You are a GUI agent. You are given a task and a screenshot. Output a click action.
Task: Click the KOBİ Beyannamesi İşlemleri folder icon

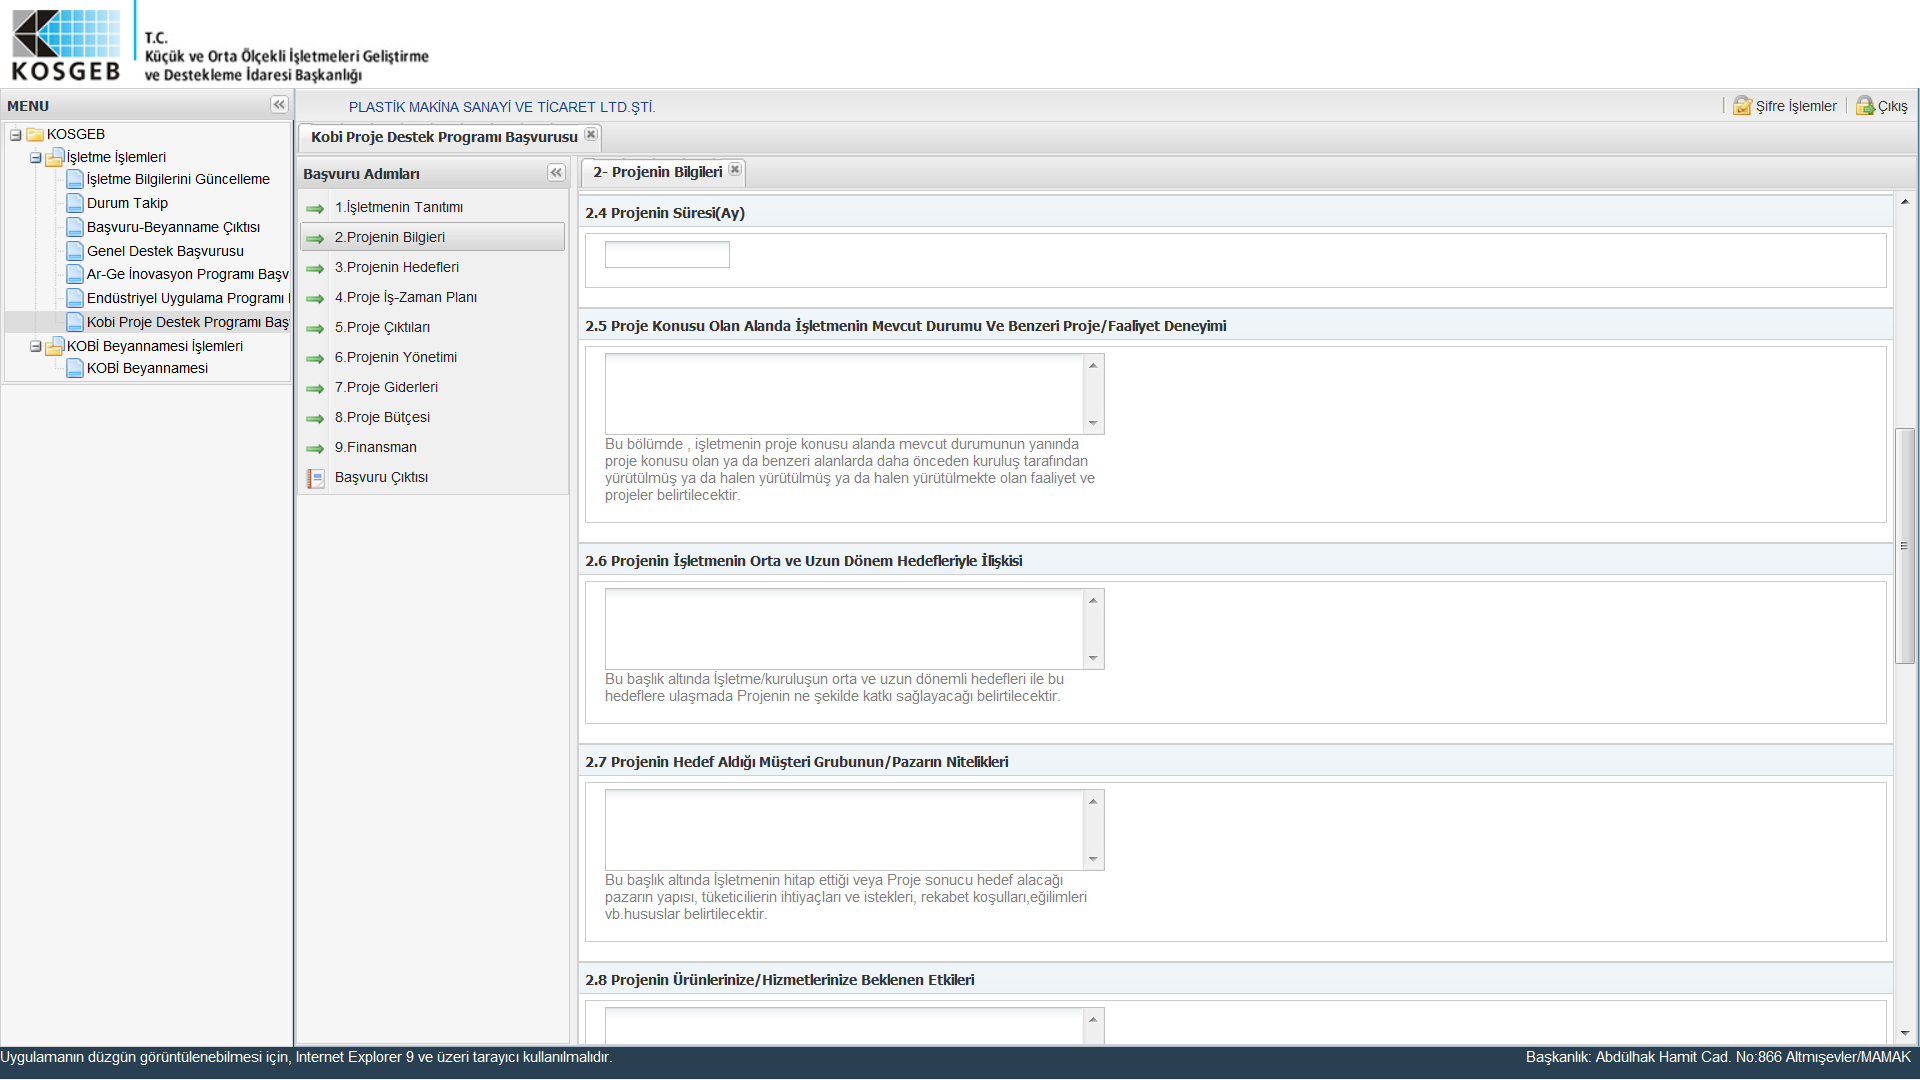(x=55, y=346)
